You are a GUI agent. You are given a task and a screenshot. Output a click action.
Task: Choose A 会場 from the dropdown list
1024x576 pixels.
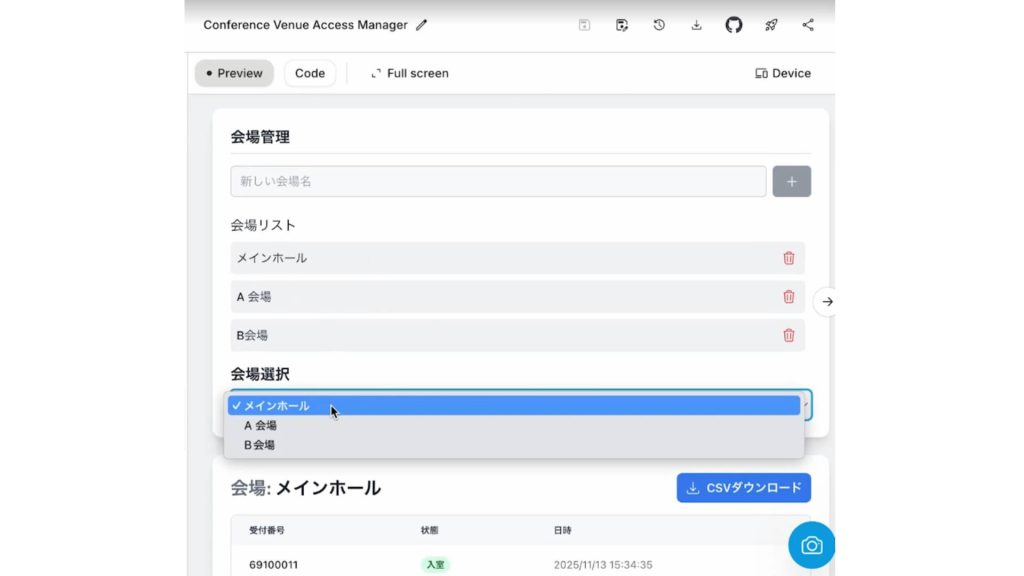point(260,426)
